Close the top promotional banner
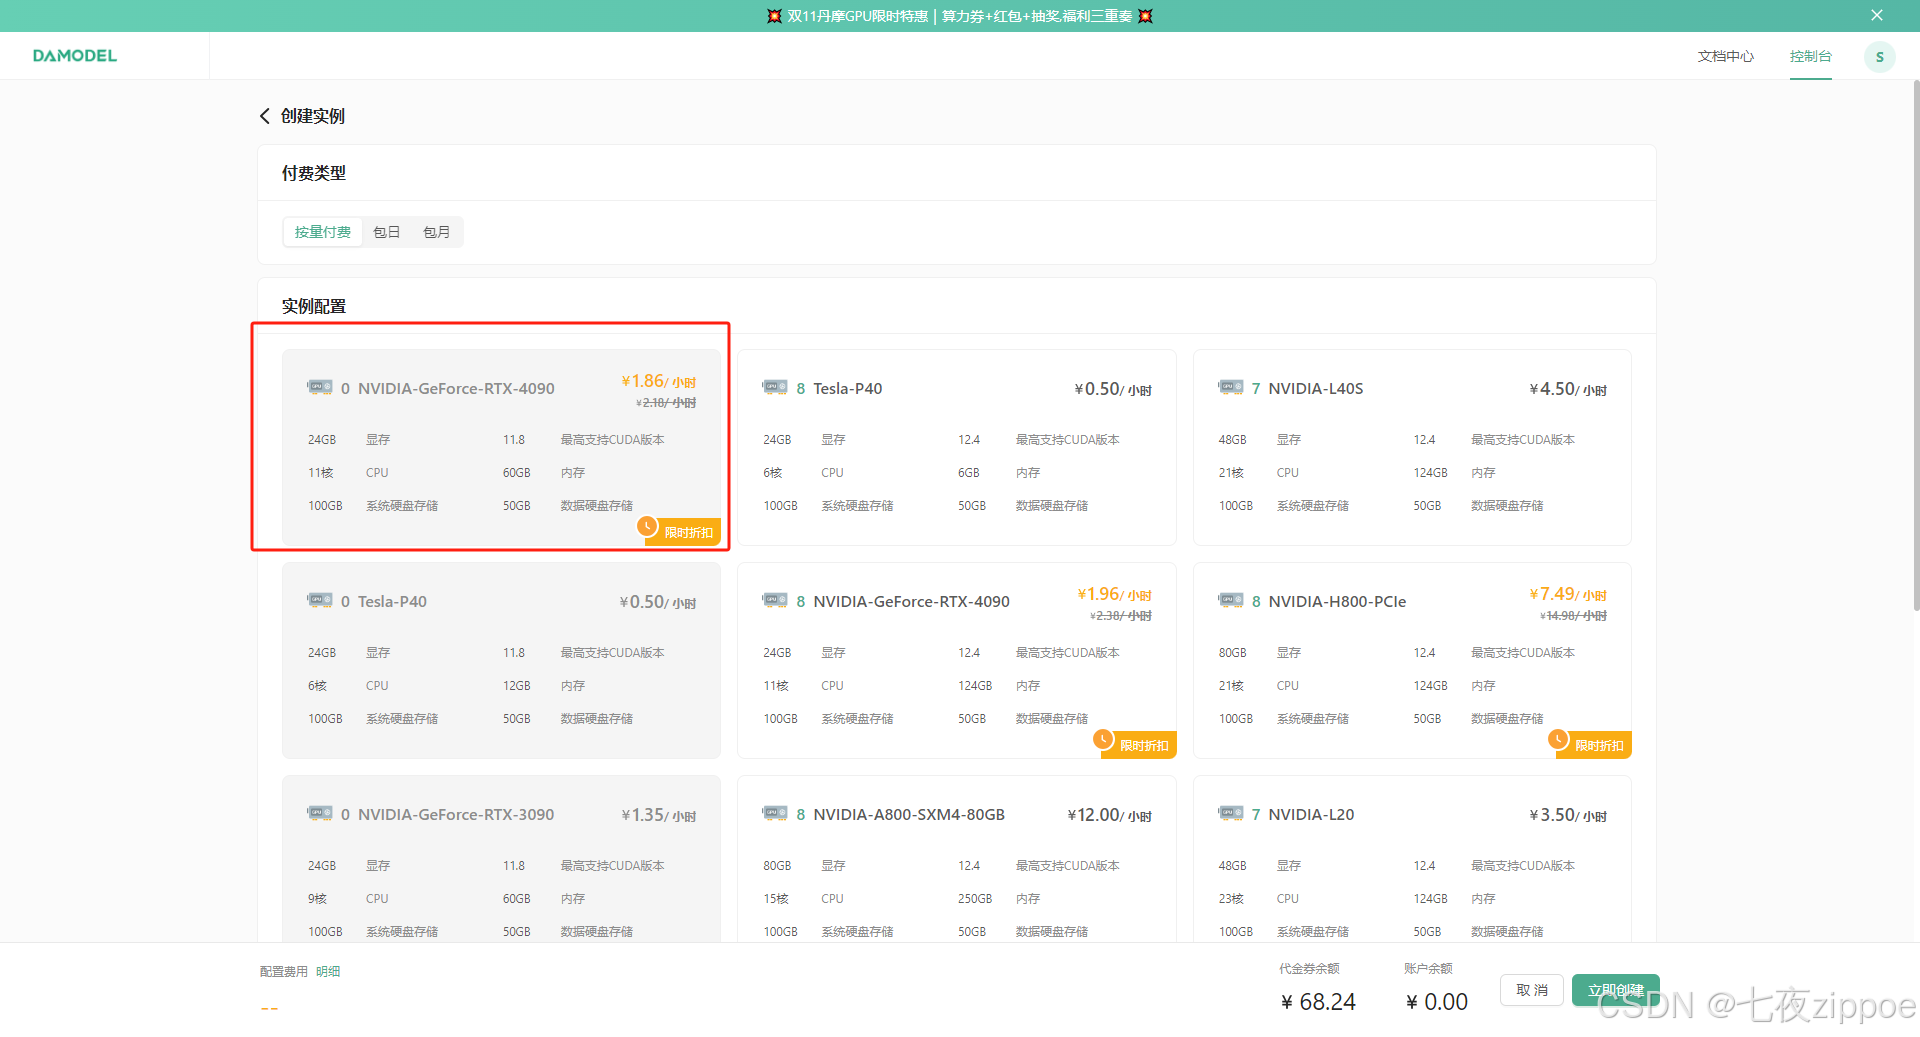This screenshot has height=1037, width=1920. [x=1877, y=15]
